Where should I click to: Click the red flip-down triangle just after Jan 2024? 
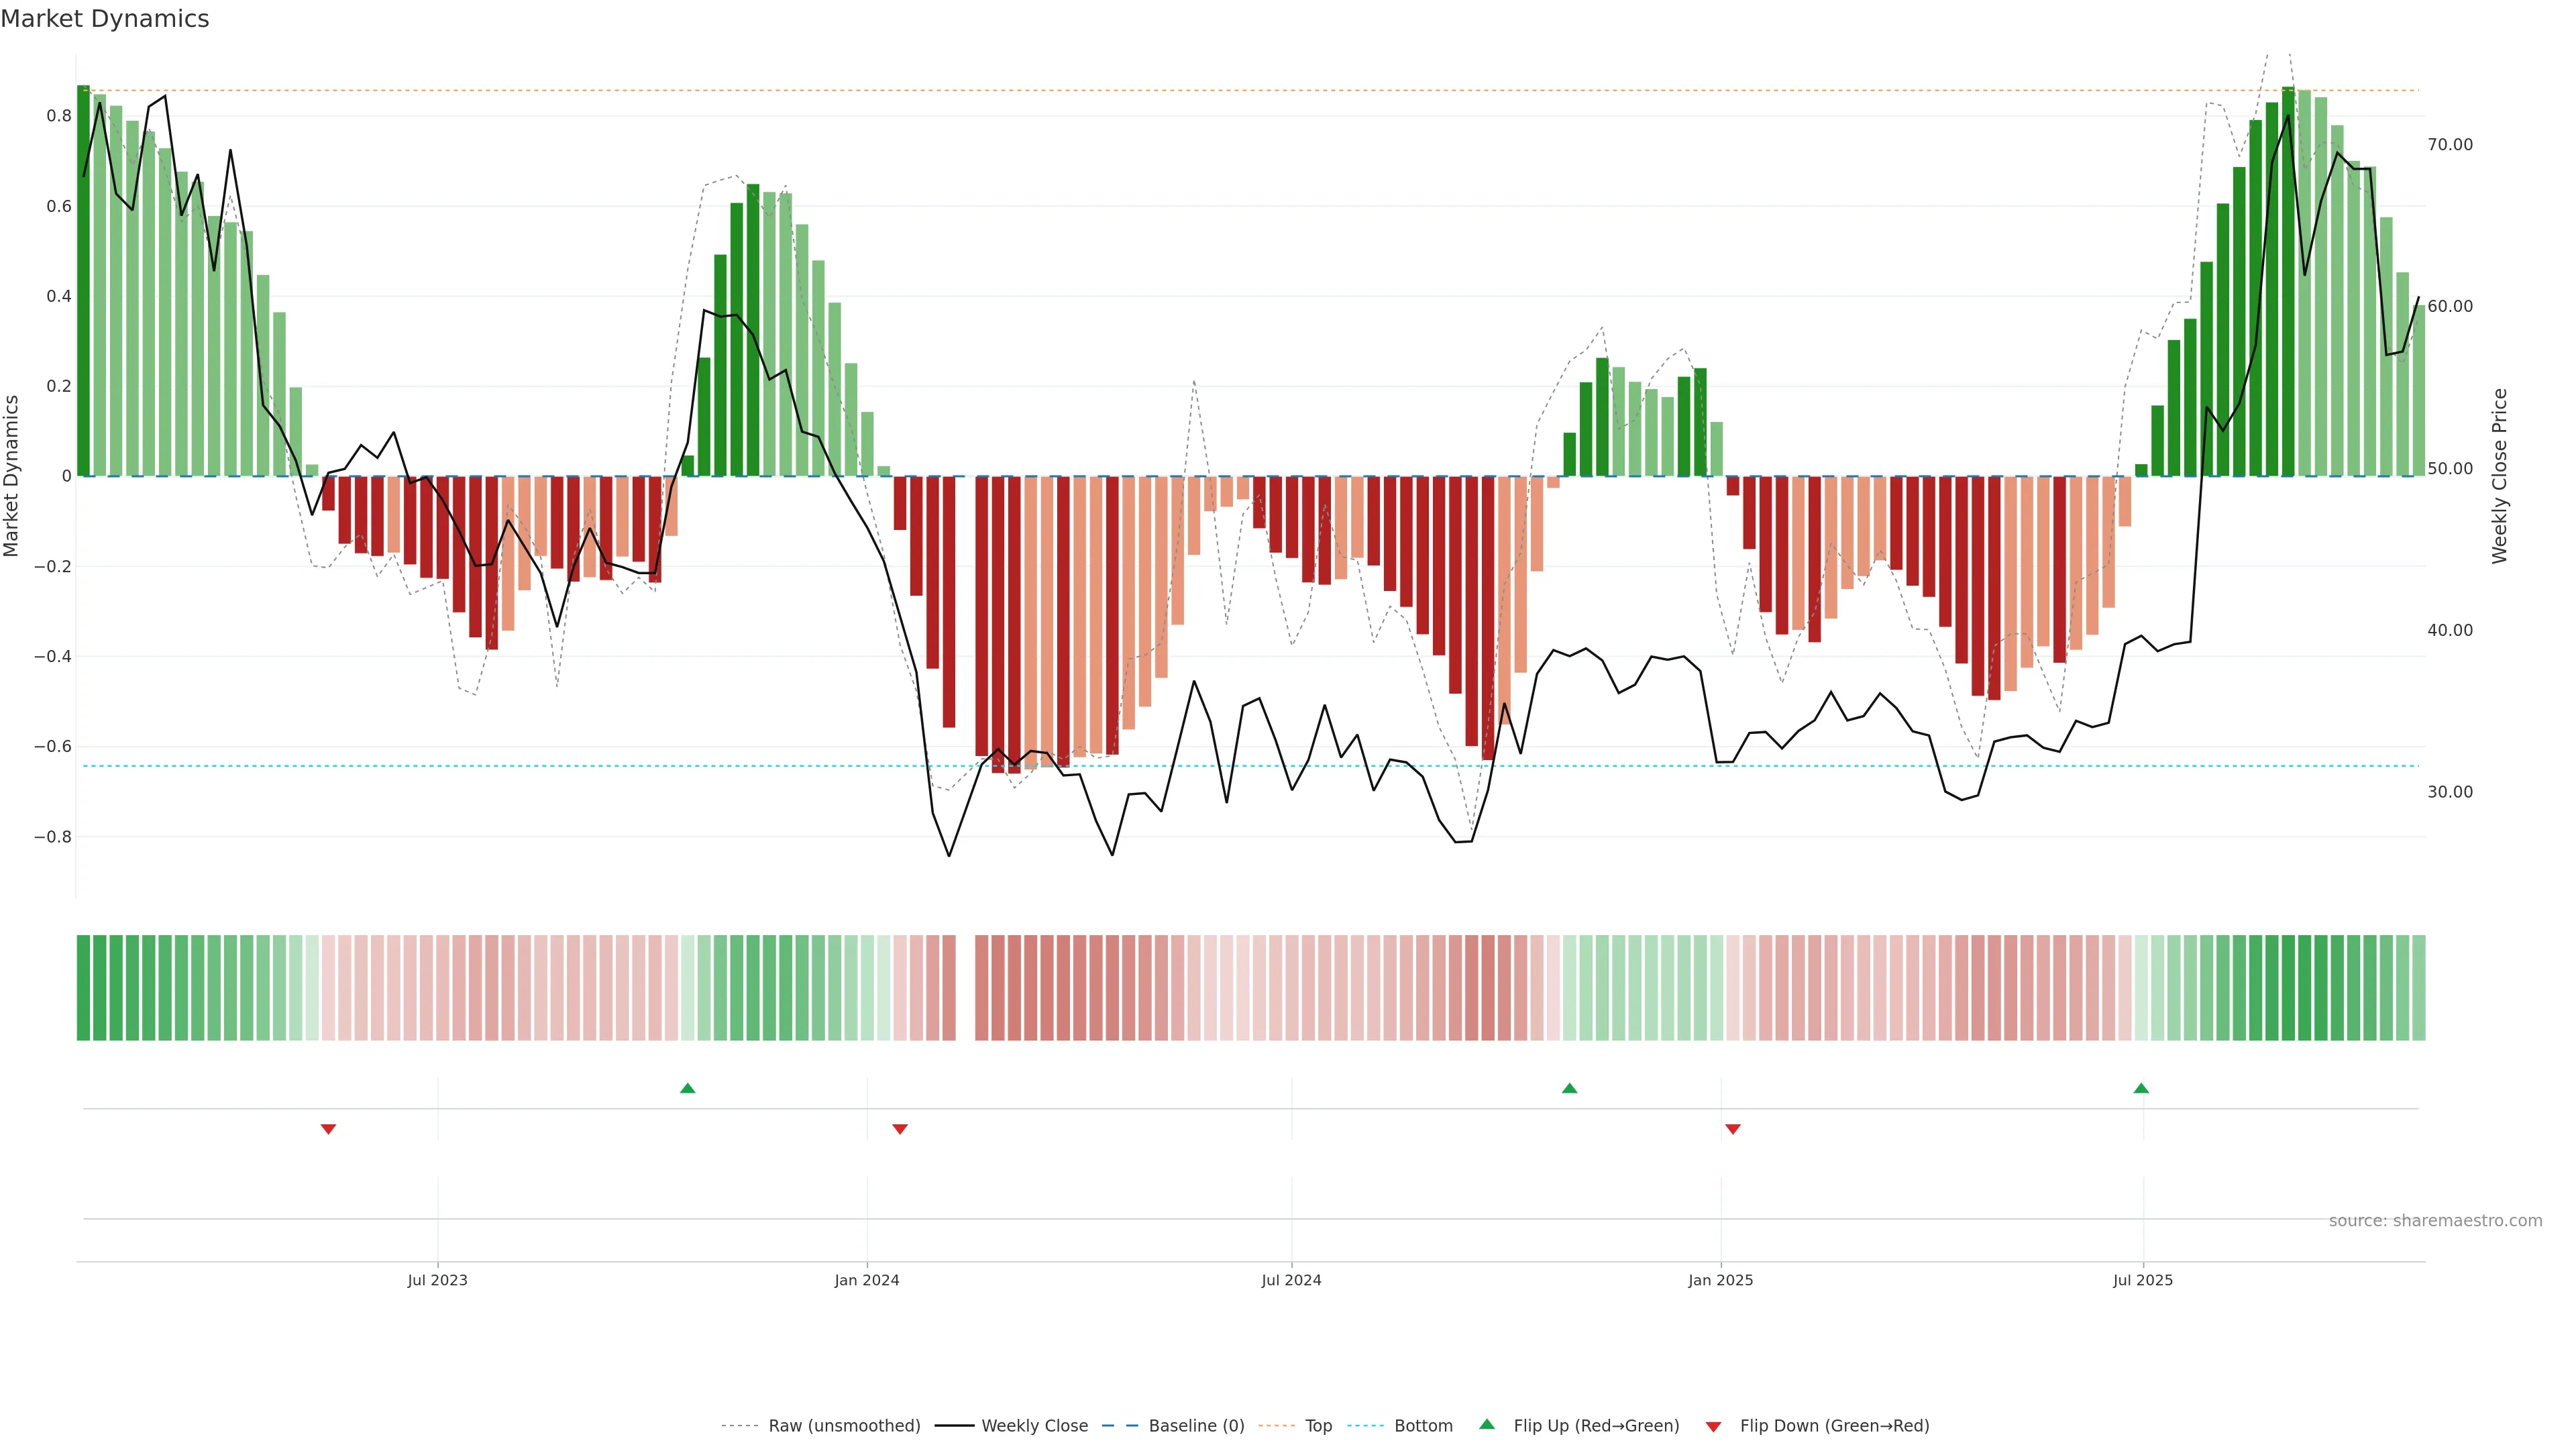point(900,1129)
